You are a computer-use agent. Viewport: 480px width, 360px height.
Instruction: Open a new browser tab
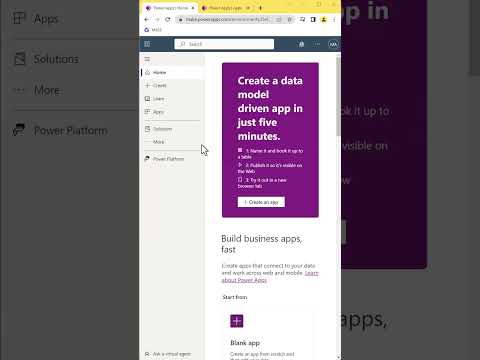[x=260, y=8]
